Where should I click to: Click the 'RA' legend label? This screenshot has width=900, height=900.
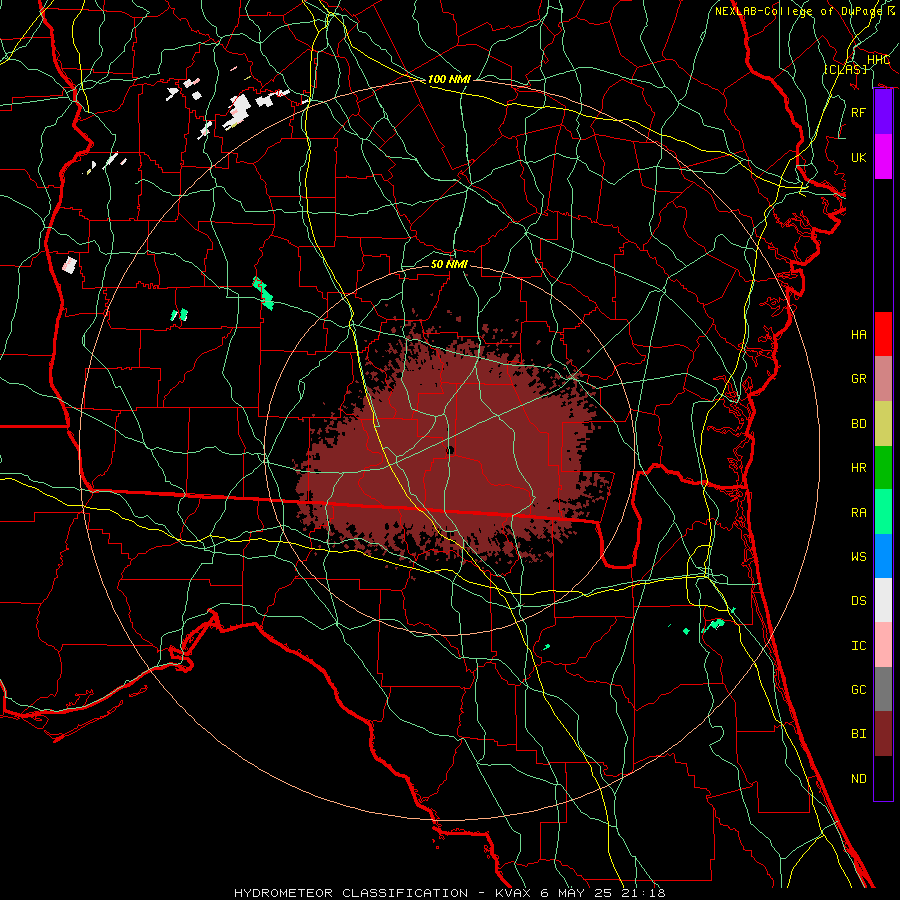click(x=859, y=513)
